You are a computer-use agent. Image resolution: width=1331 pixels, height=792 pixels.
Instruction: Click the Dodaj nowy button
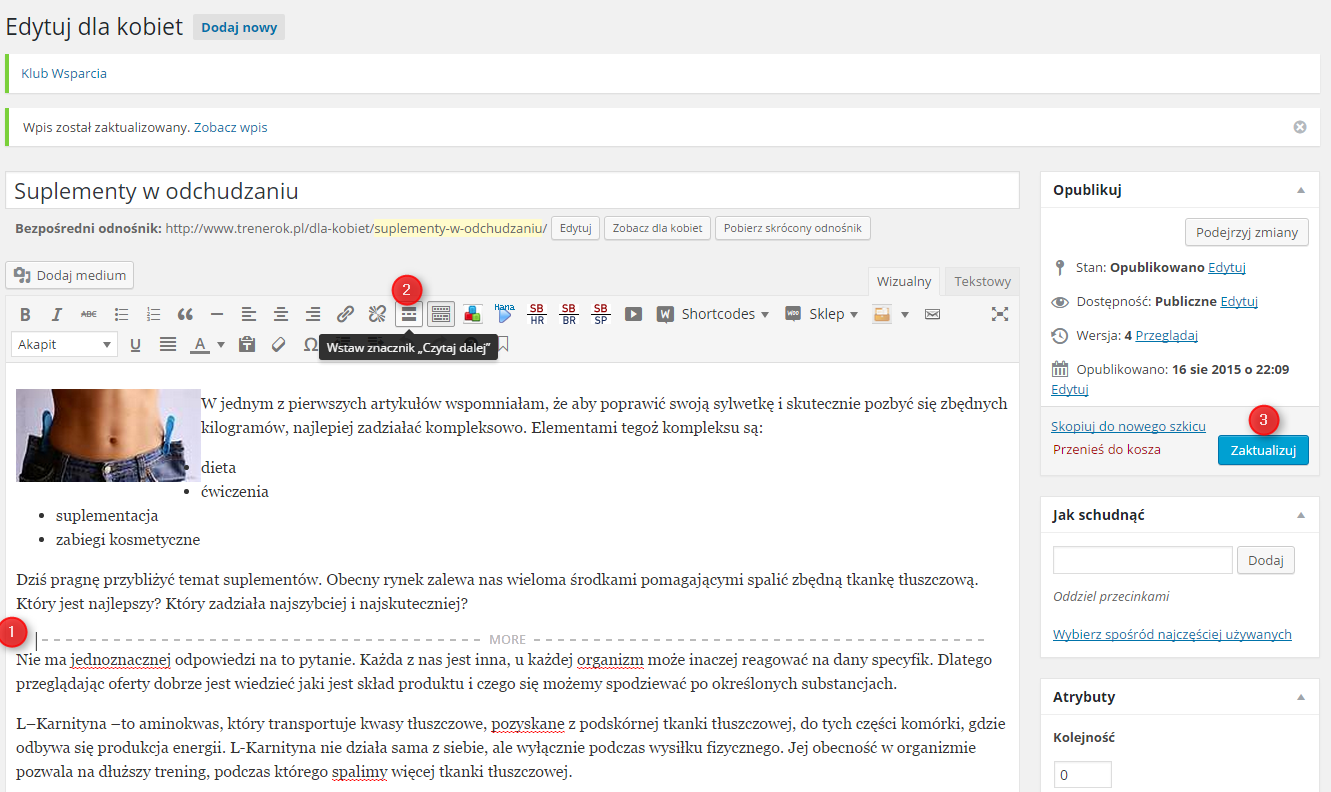coord(239,27)
